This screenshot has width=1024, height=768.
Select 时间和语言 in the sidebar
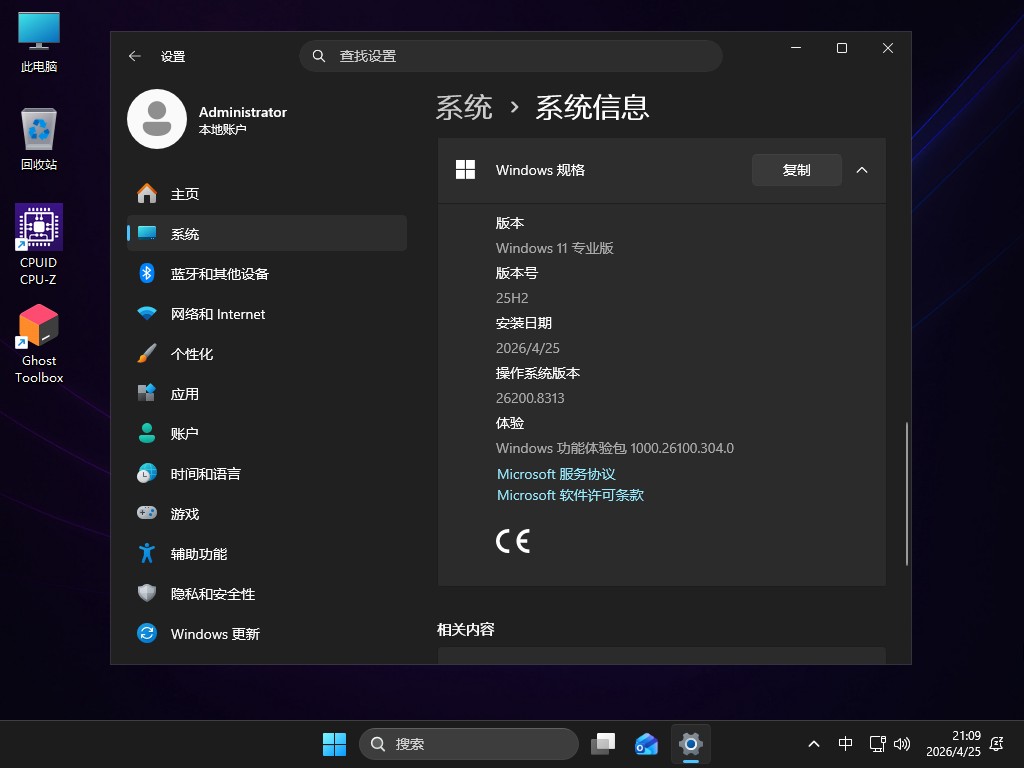pyautogui.click(x=205, y=474)
